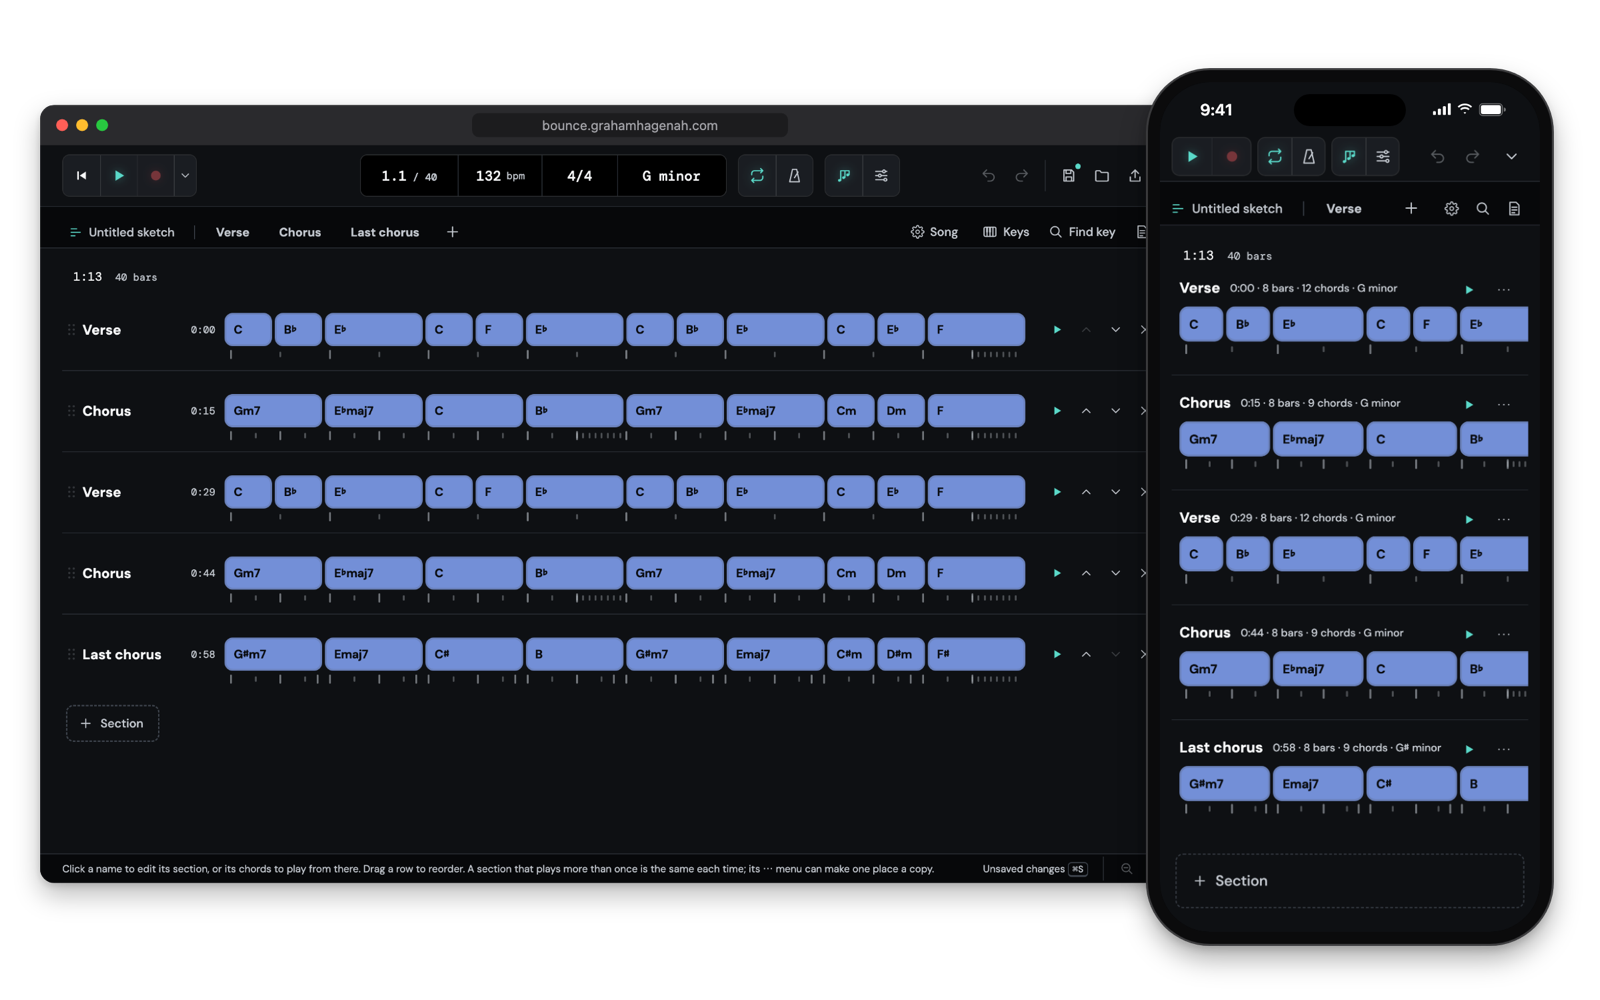1600x1000 pixels.
Task: Expand phone toolbar chevron down
Action: pos(1511,157)
